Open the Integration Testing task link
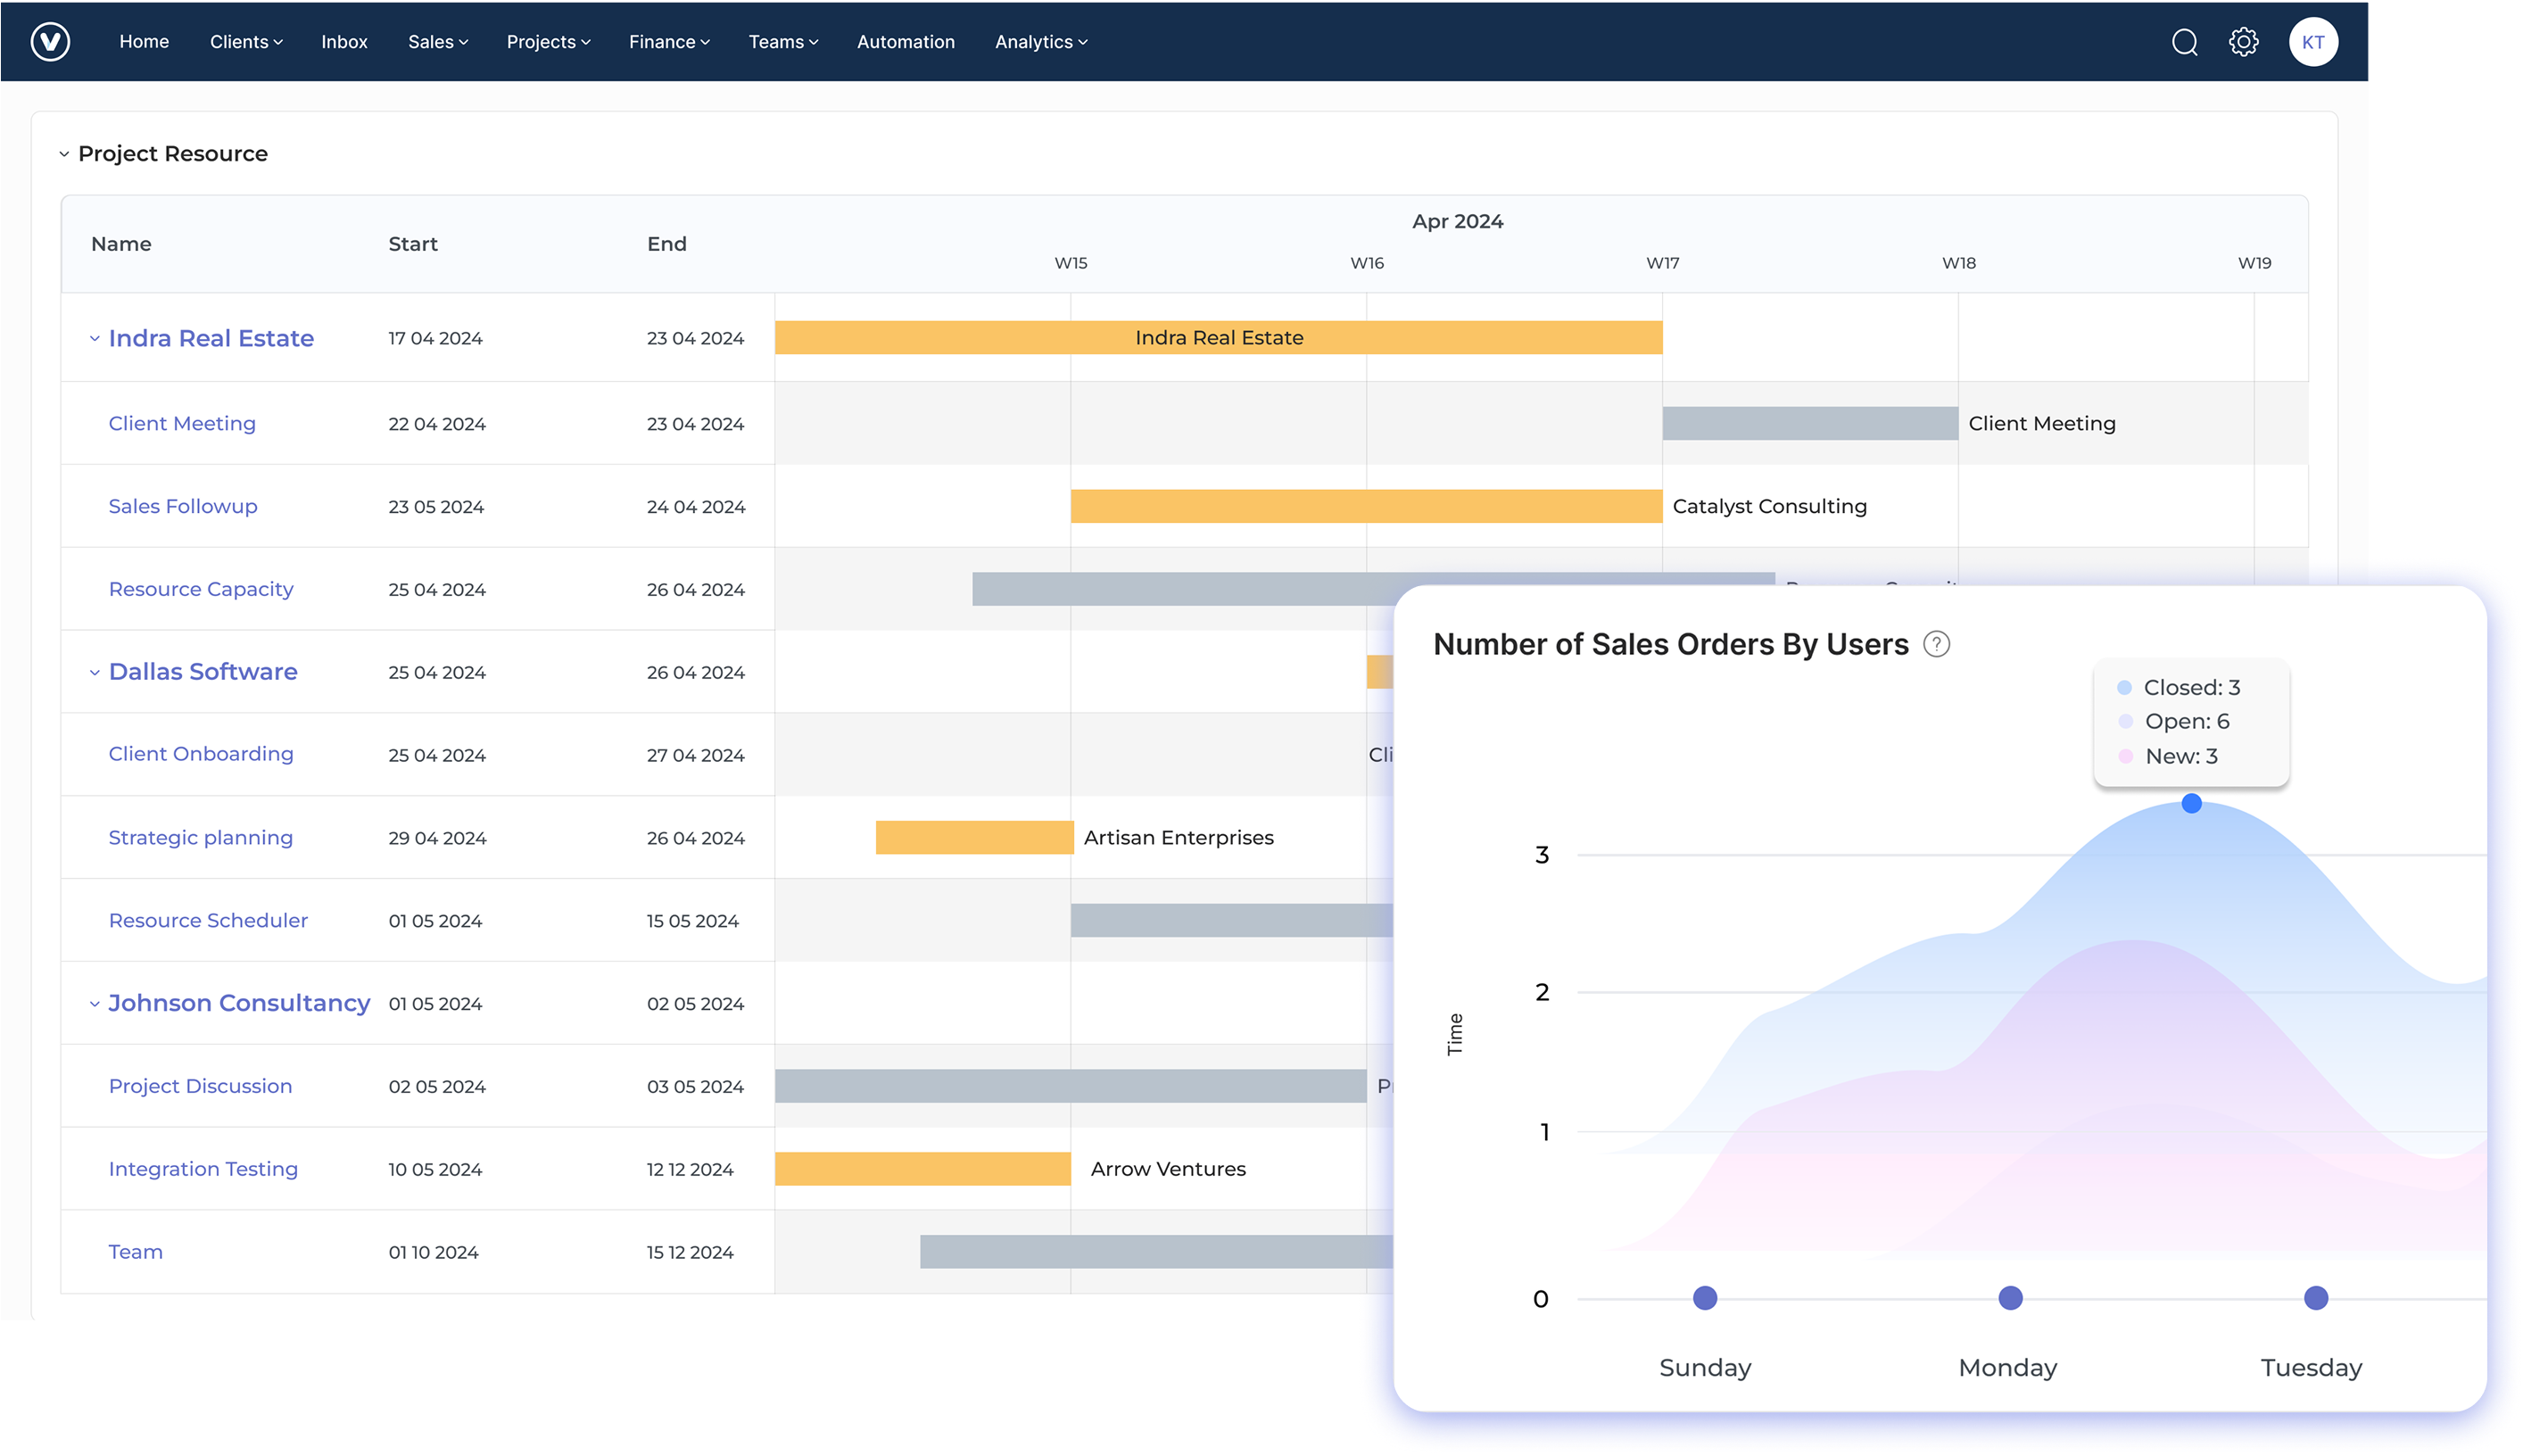 [x=203, y=1169]
